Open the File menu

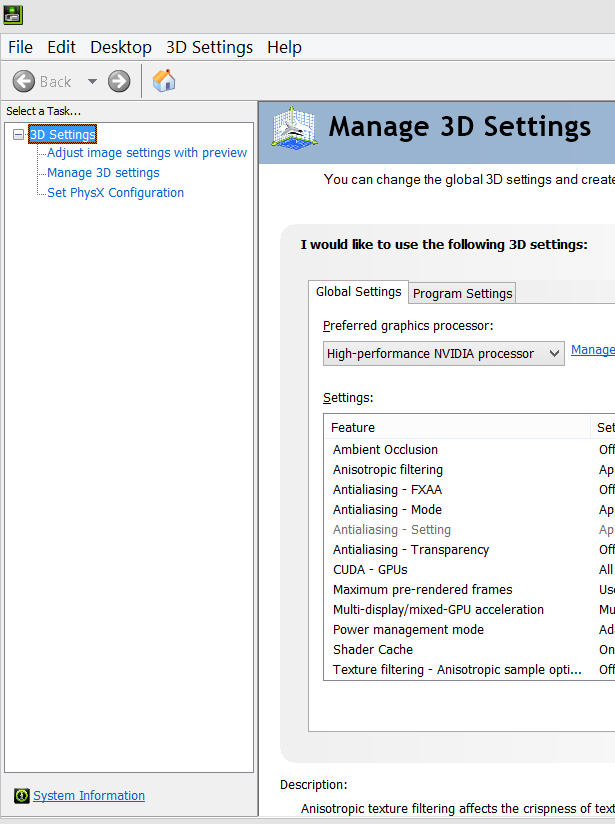click(x=20, y=47)
